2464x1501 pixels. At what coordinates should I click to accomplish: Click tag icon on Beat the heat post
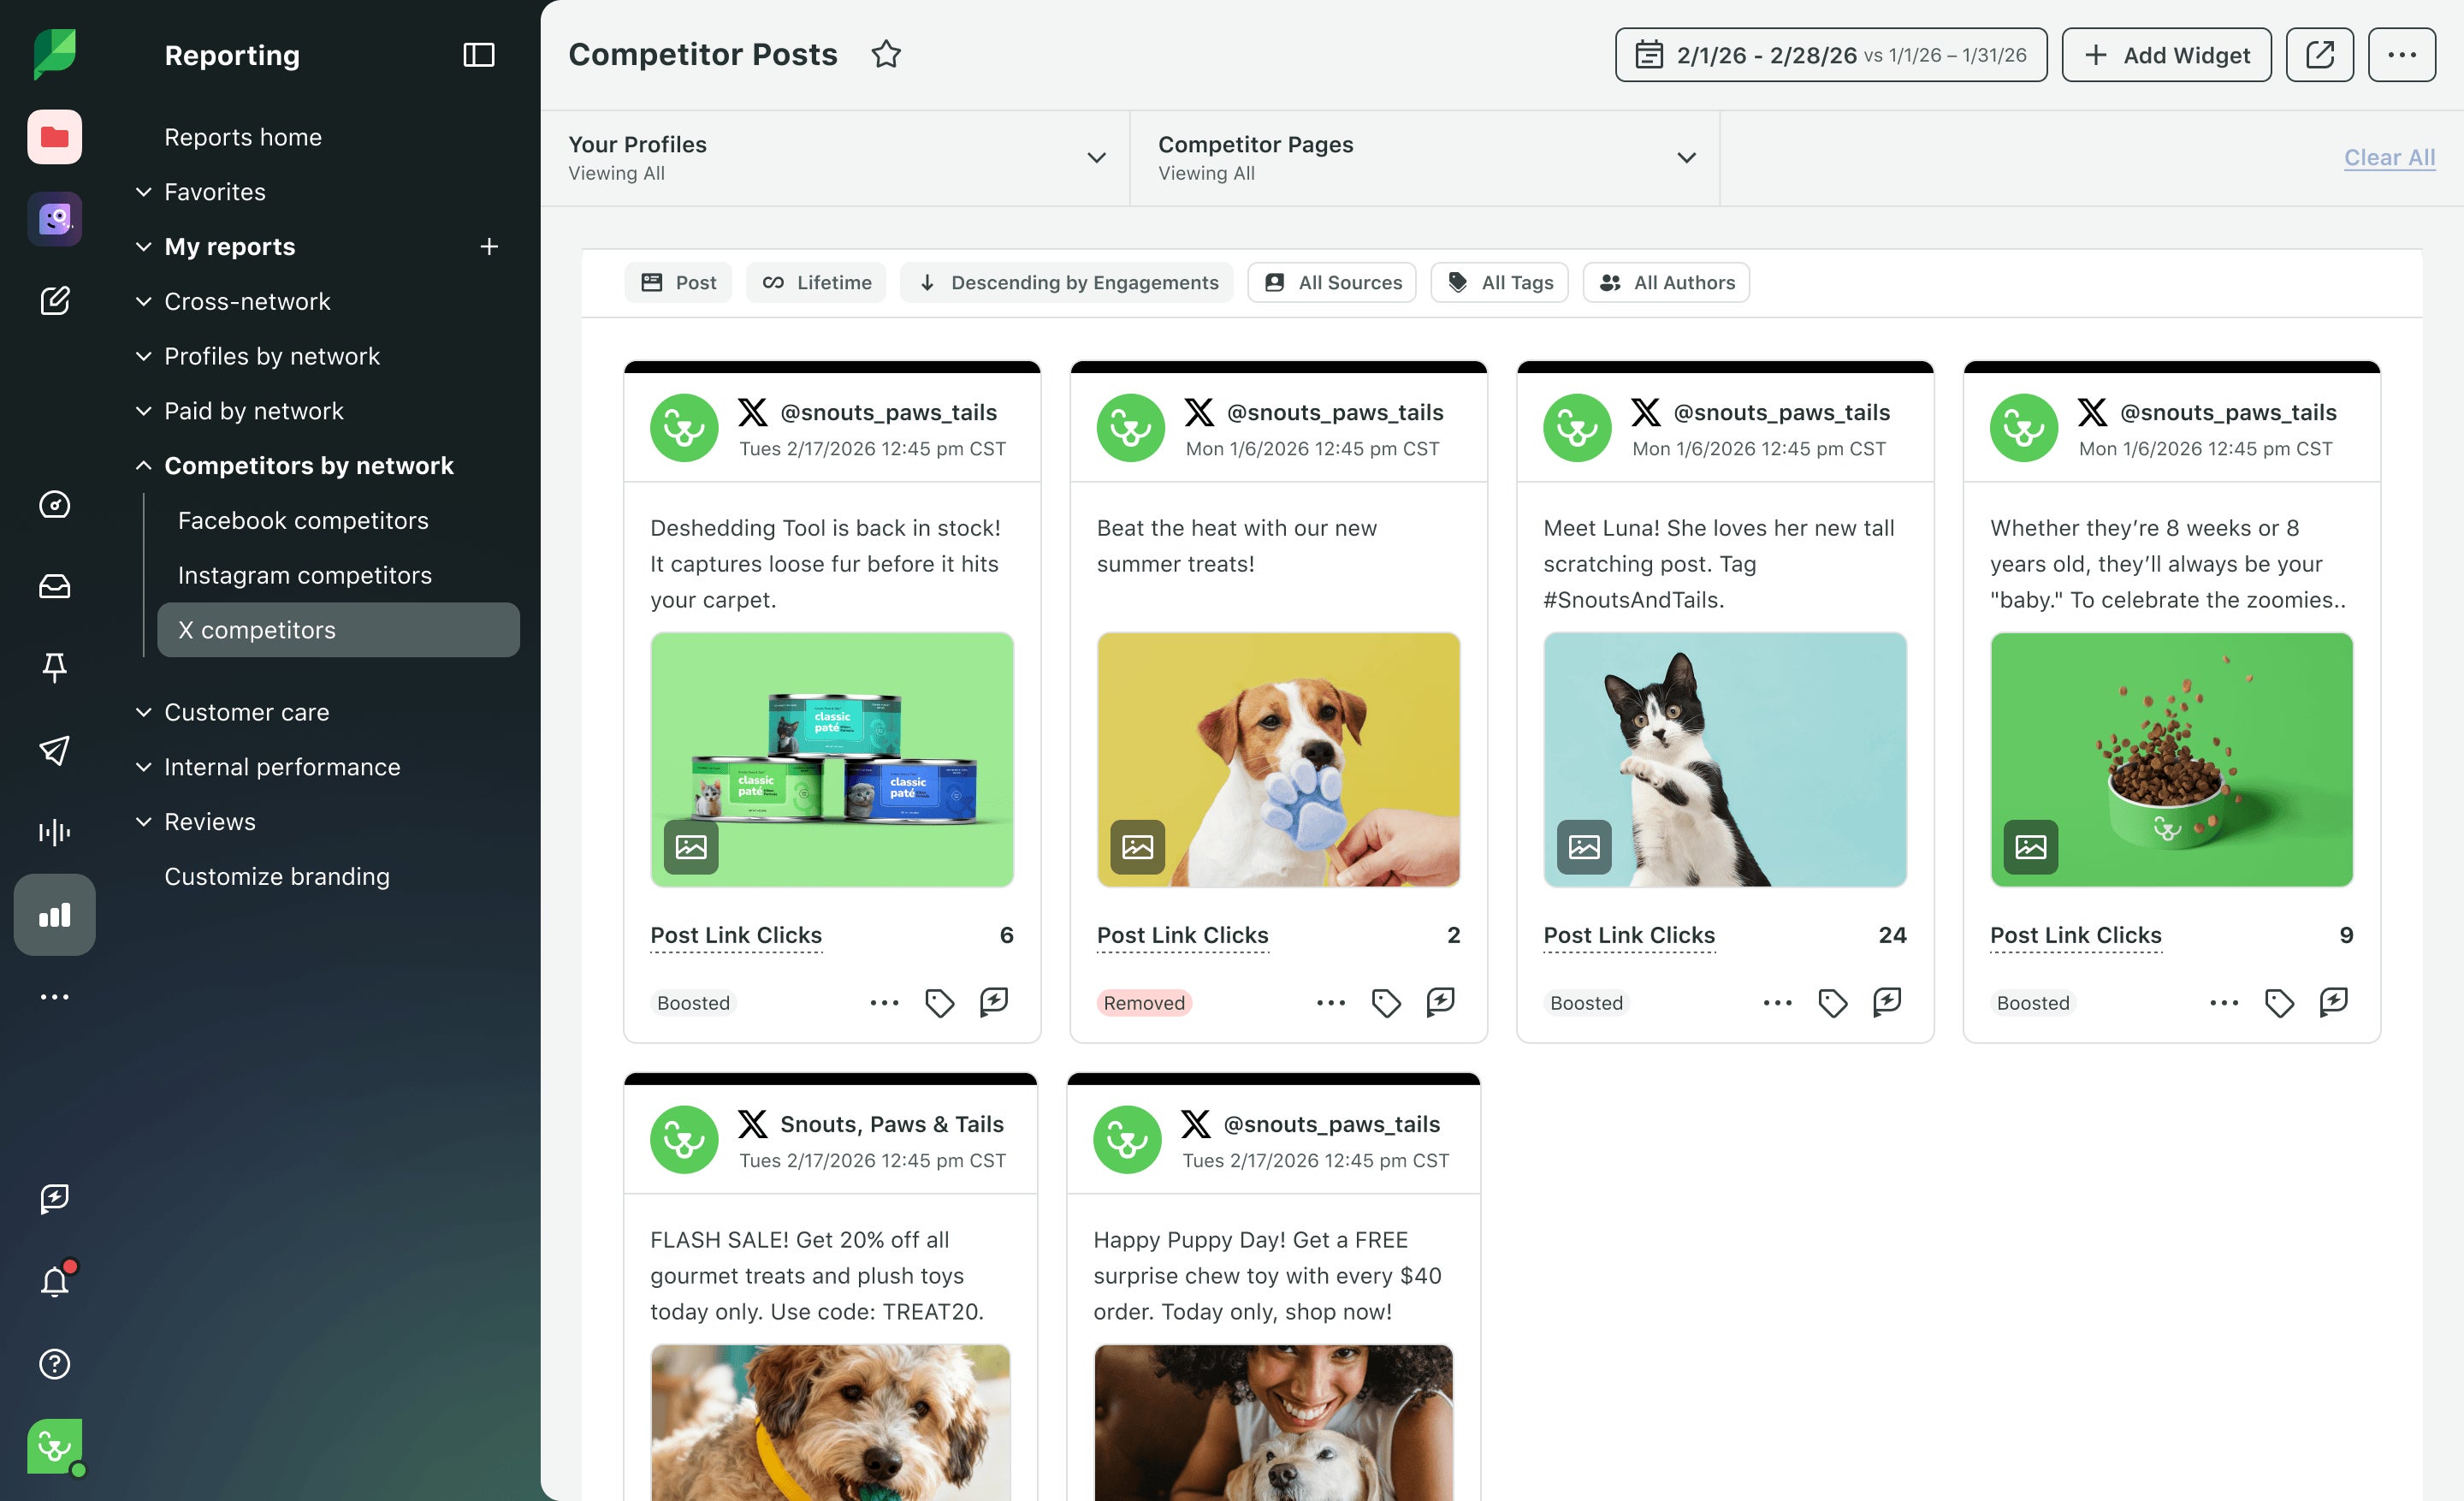coord(1386,1003)
